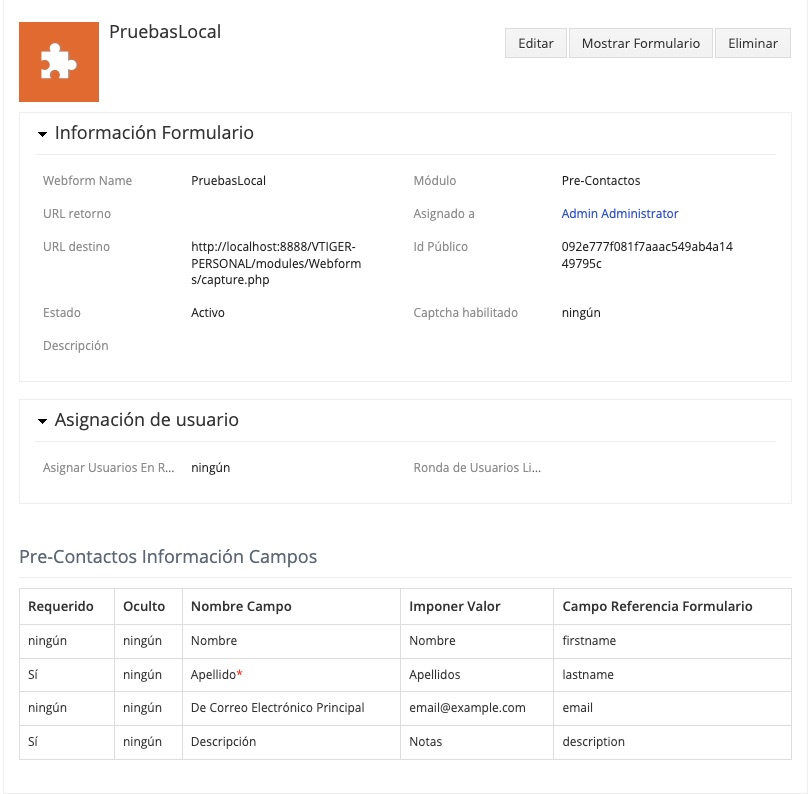Click the Pre-Contactos Información Campos heading

click(x=168, y=557)
